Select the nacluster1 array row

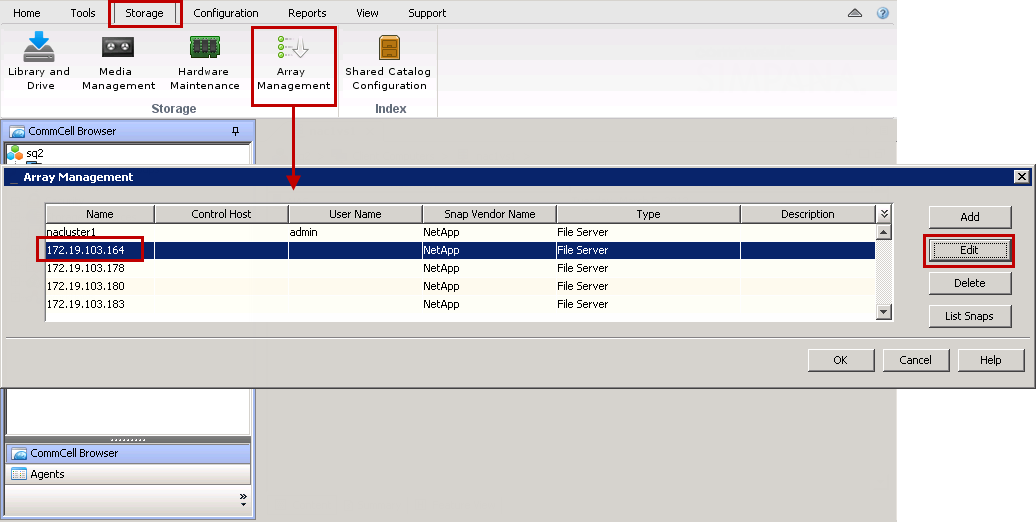click(x=73, y=232)
